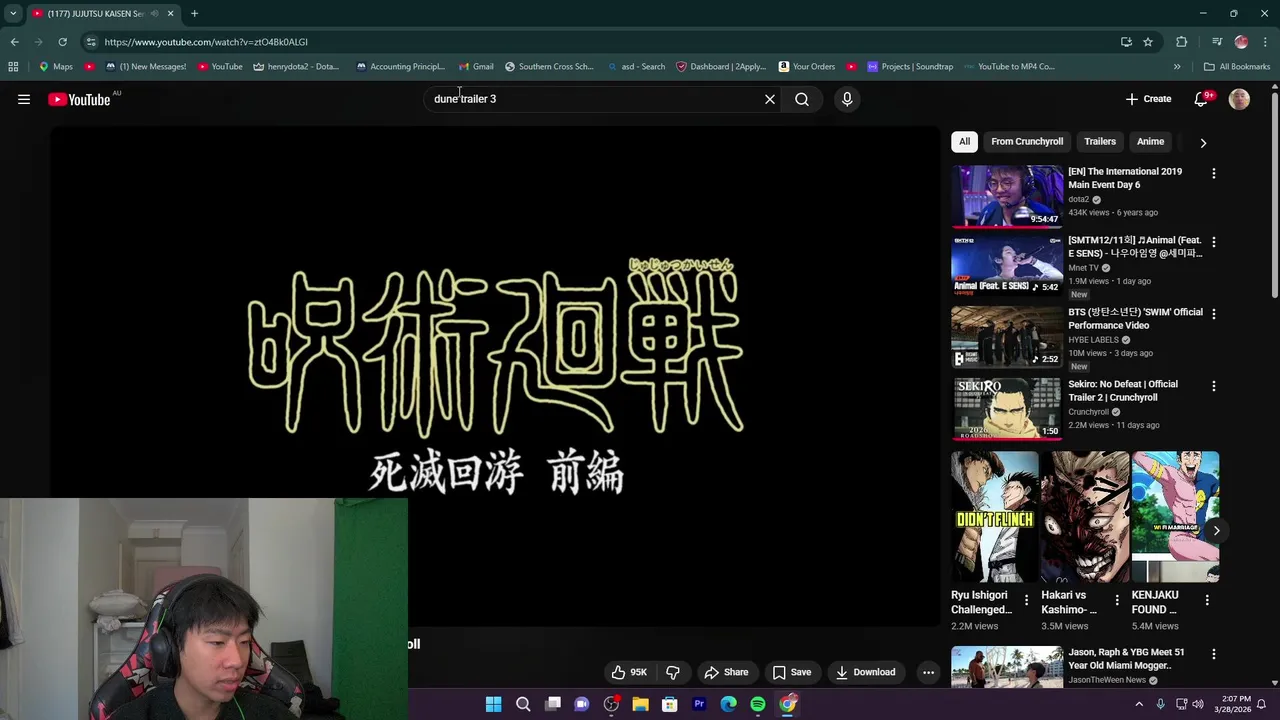Select the Trailers filter chip
This screenshot has height=720, width=1280.
click(1100, 142)
